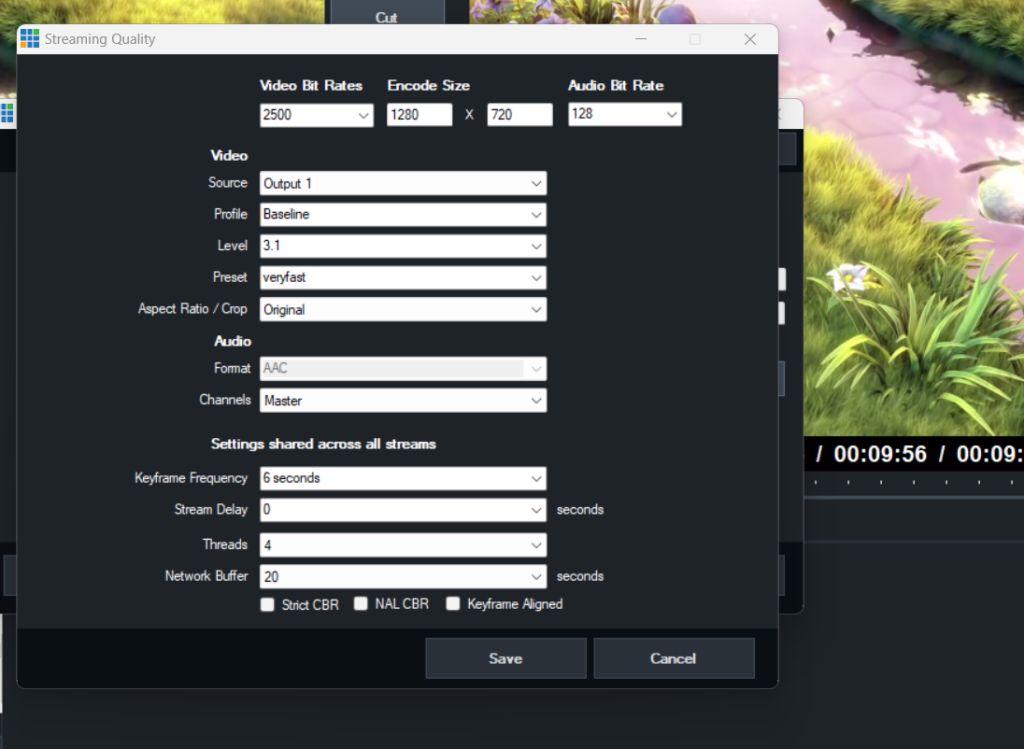Enable the Strict CBR checkbox
The width and height of the screenshot is (1024, 749).
click(267, 605)
